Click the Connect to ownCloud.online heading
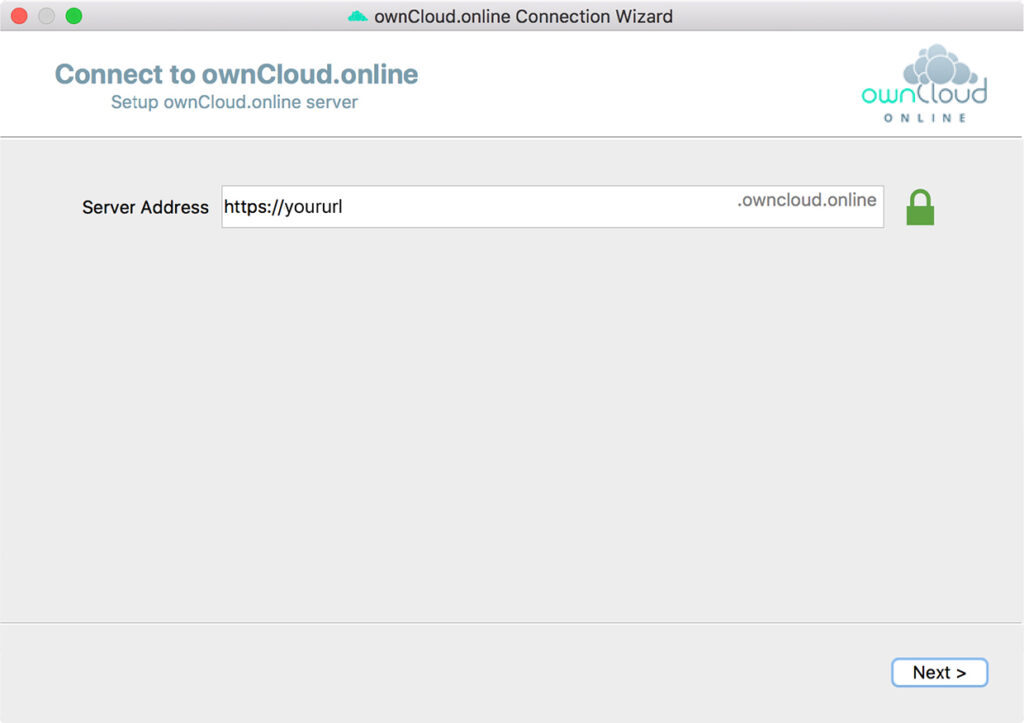Screen dimensions: 1024x723 point(236,74)
